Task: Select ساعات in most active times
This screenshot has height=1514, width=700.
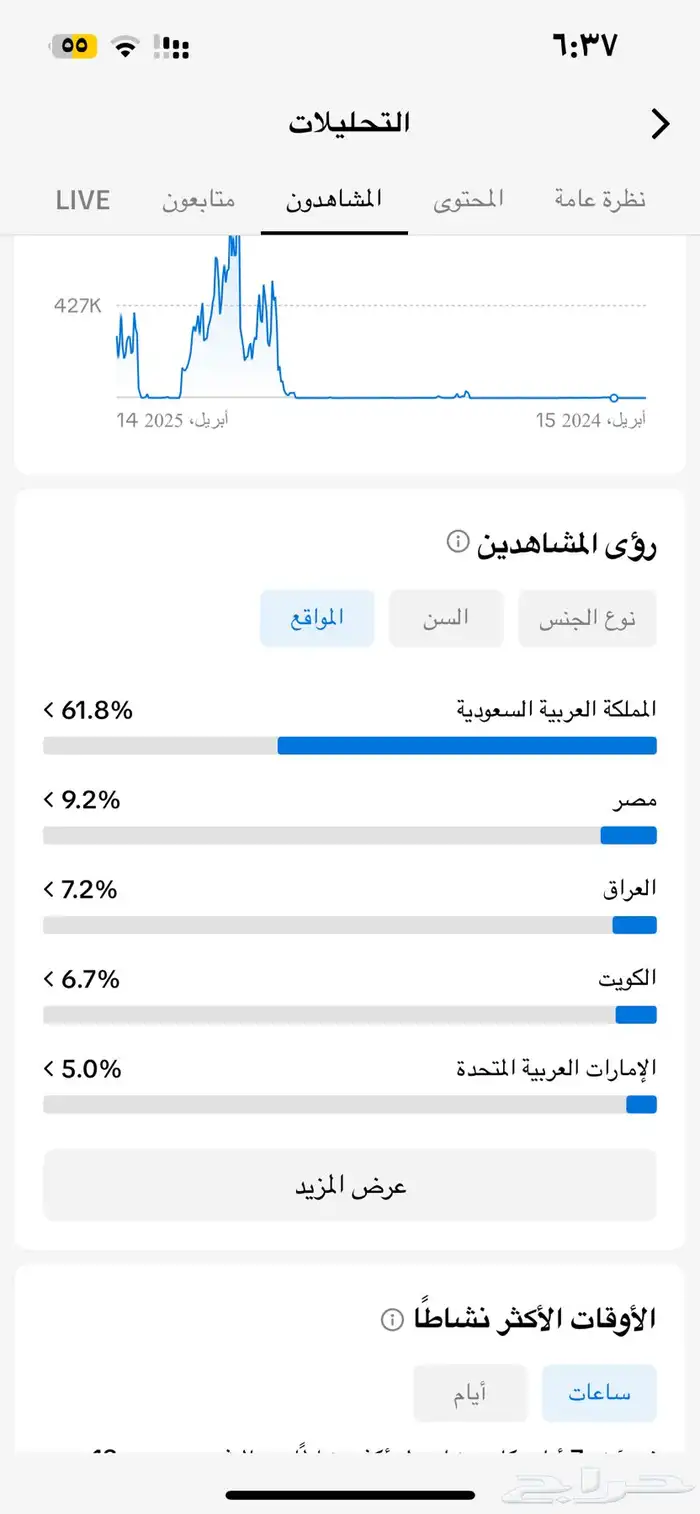Action: (598, 1392)
